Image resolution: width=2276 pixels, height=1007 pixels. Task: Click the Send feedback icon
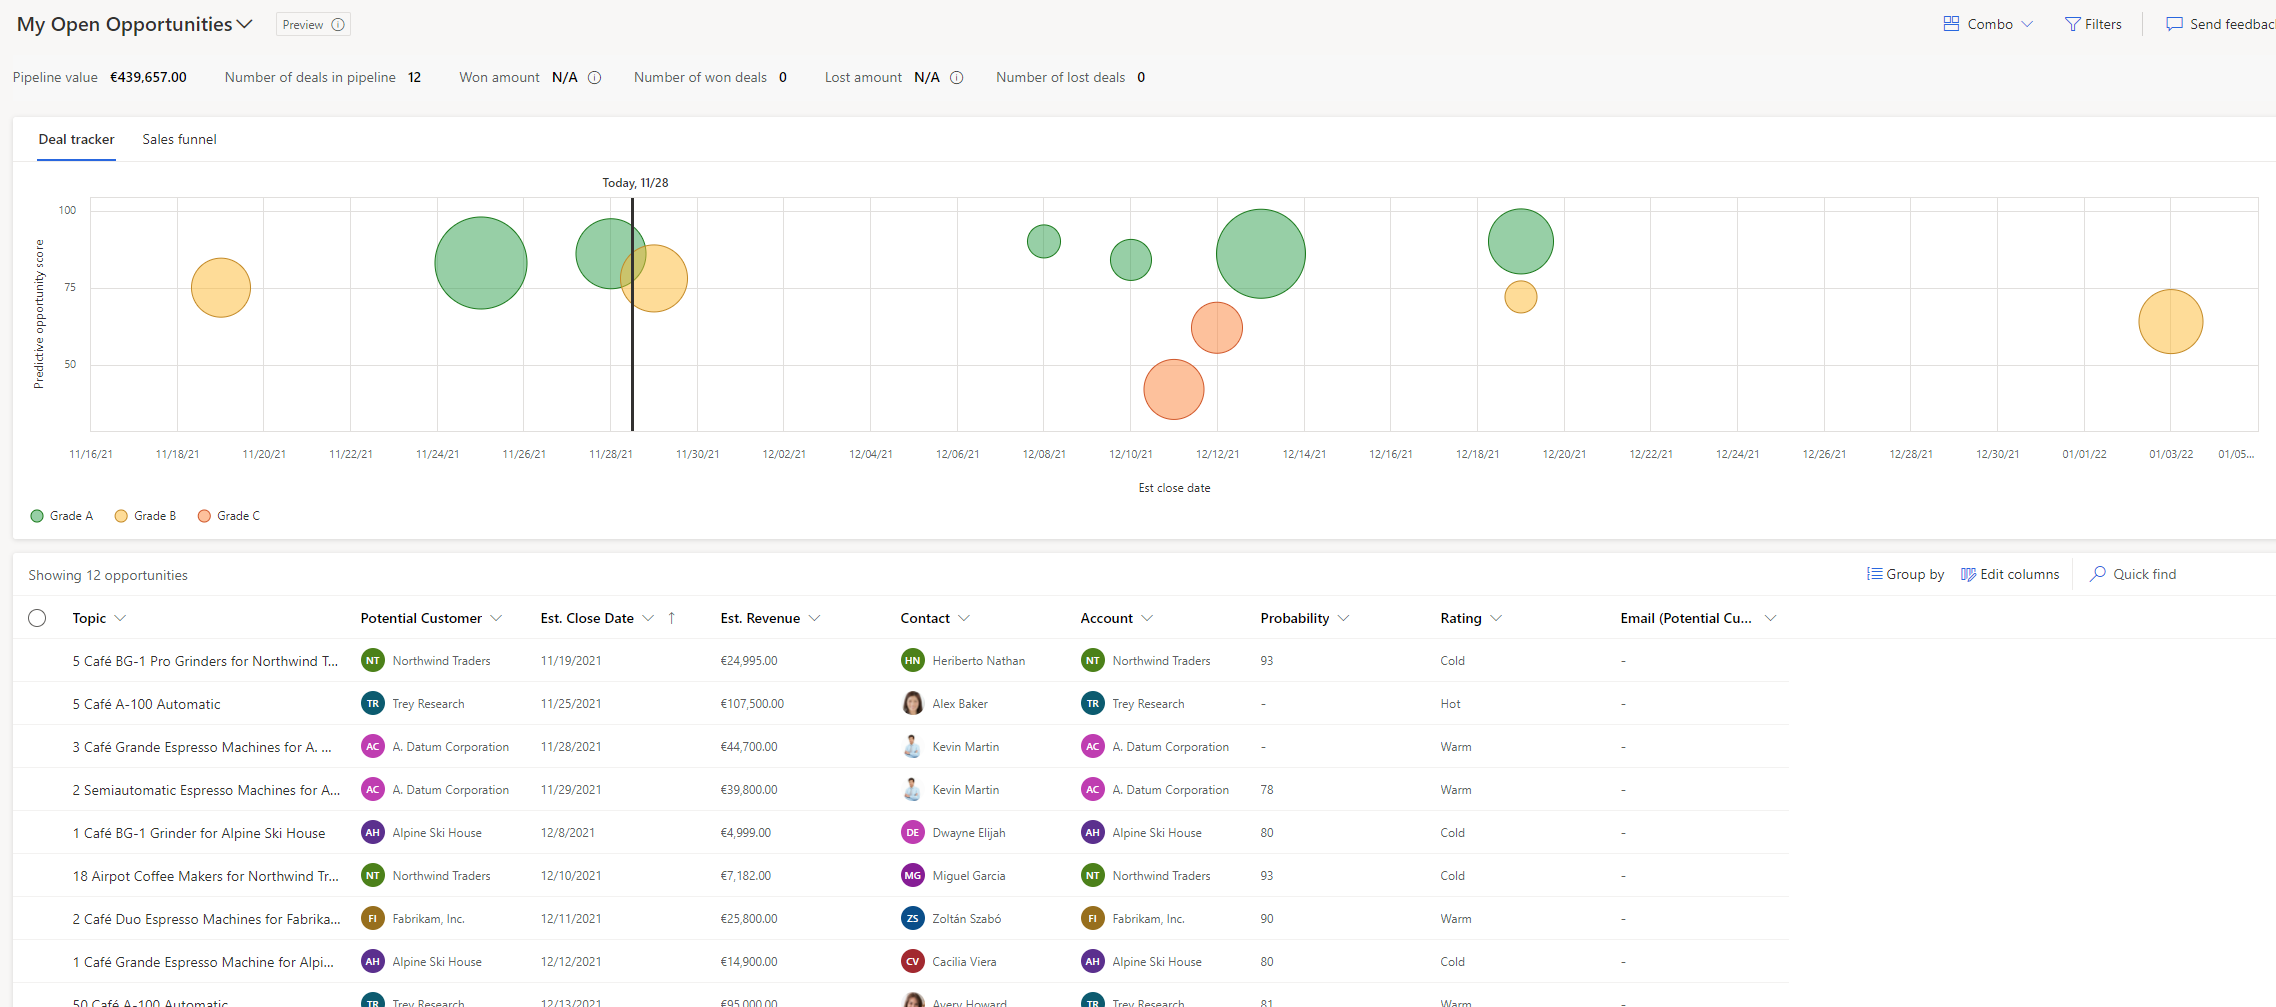[x=2174, y=23]
